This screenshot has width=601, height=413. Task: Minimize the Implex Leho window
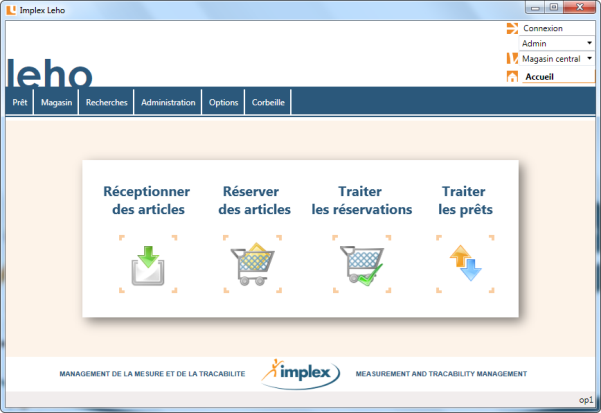[535, 7]
